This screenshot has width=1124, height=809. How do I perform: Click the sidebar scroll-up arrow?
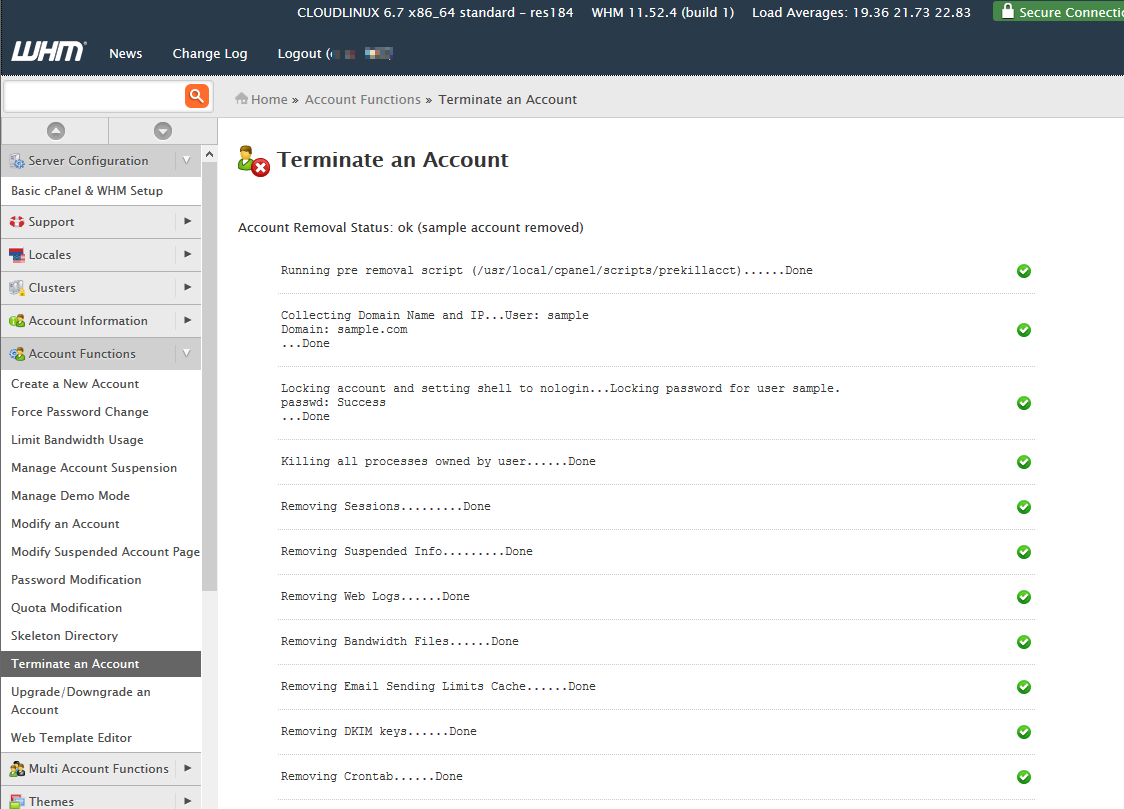click(209, 155)
